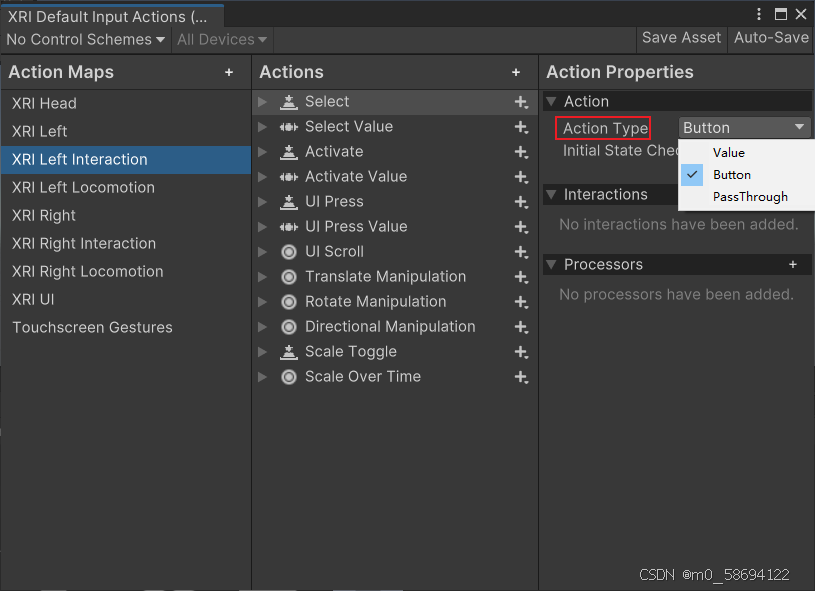Add a new Action Map with plus icon
This screenshot has width=815, height=591.
(229, 72)
